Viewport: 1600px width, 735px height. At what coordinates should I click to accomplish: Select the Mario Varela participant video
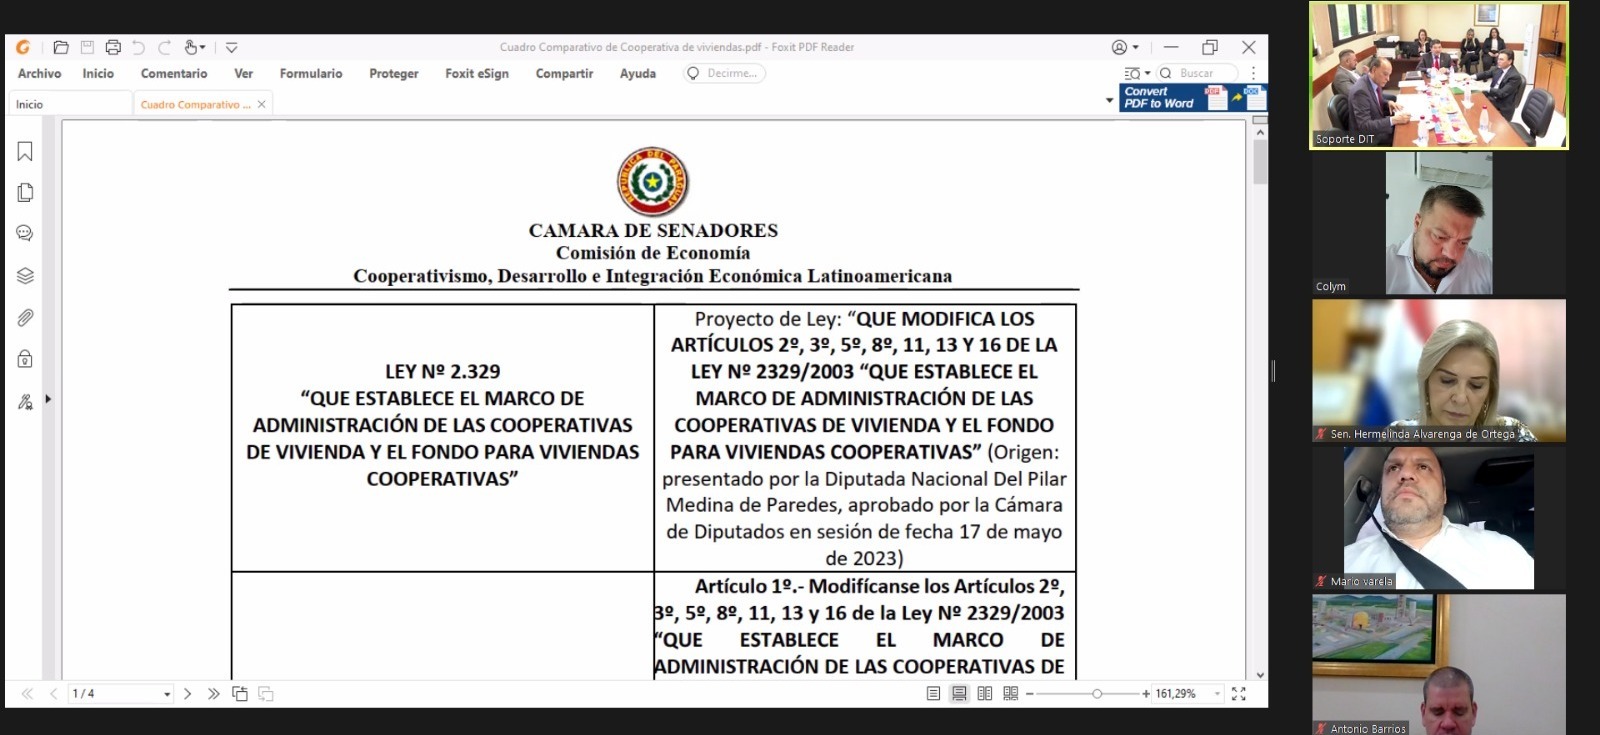[x=1439, y=518]
